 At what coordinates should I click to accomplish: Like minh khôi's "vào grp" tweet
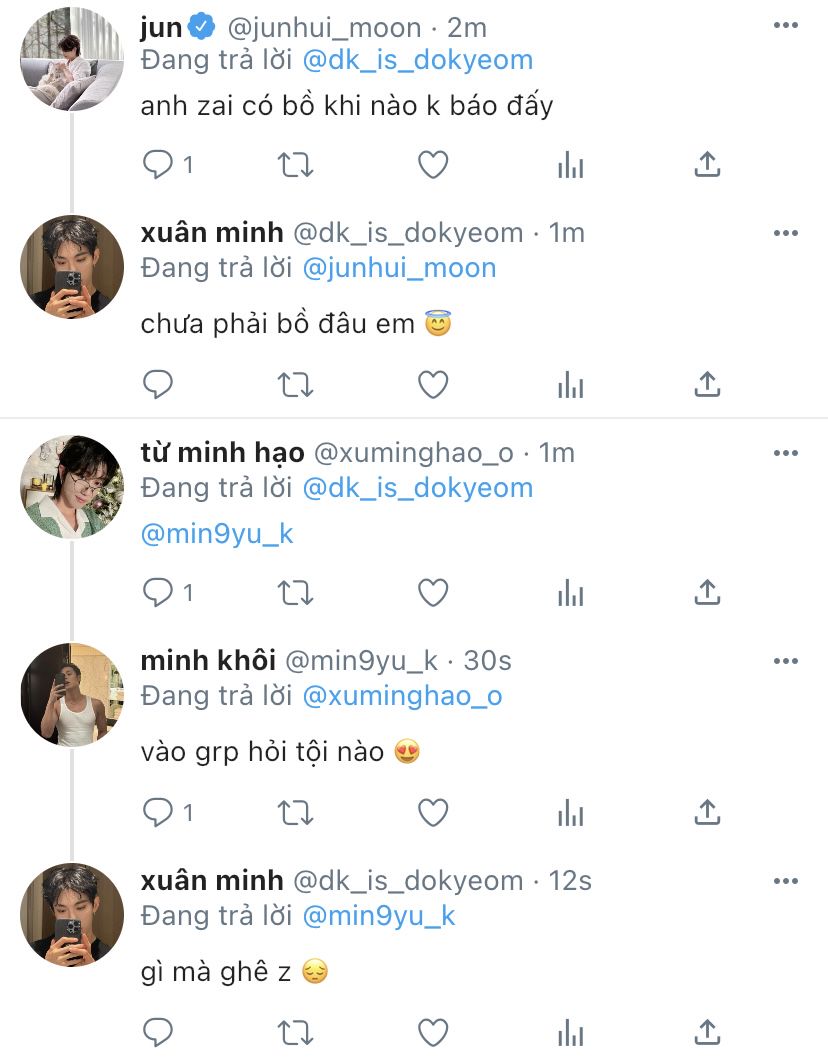[x=433, y=813]
